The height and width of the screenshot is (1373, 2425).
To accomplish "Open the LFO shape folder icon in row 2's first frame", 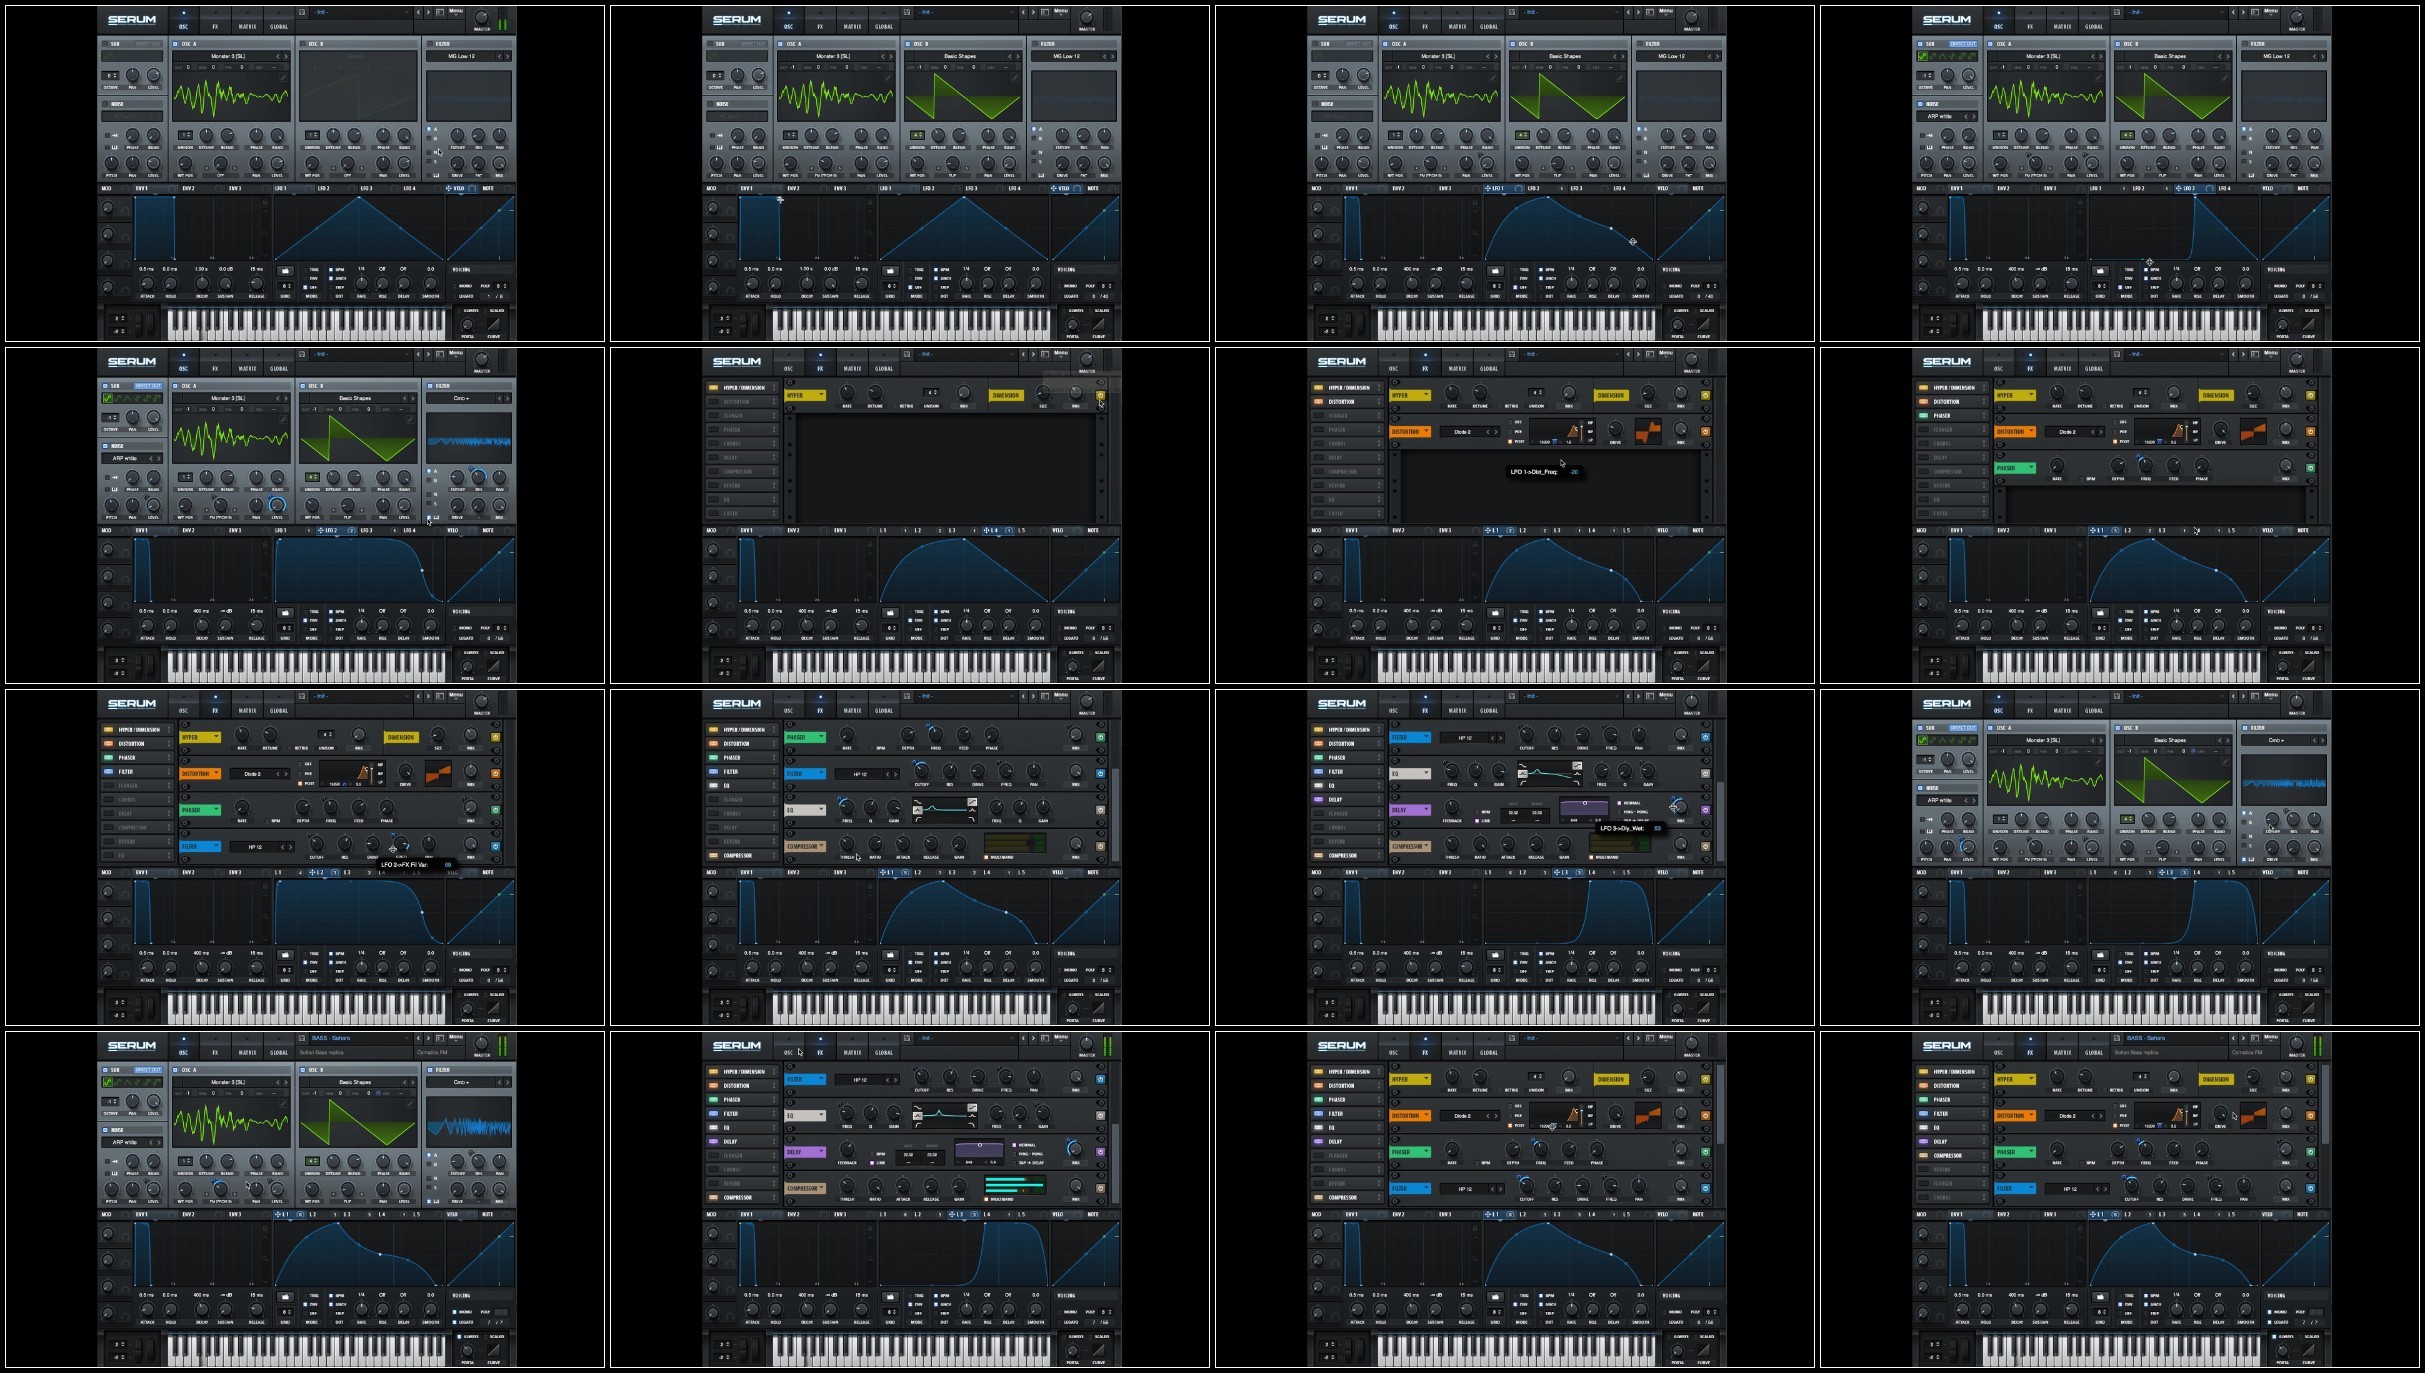I will (285, 612).
